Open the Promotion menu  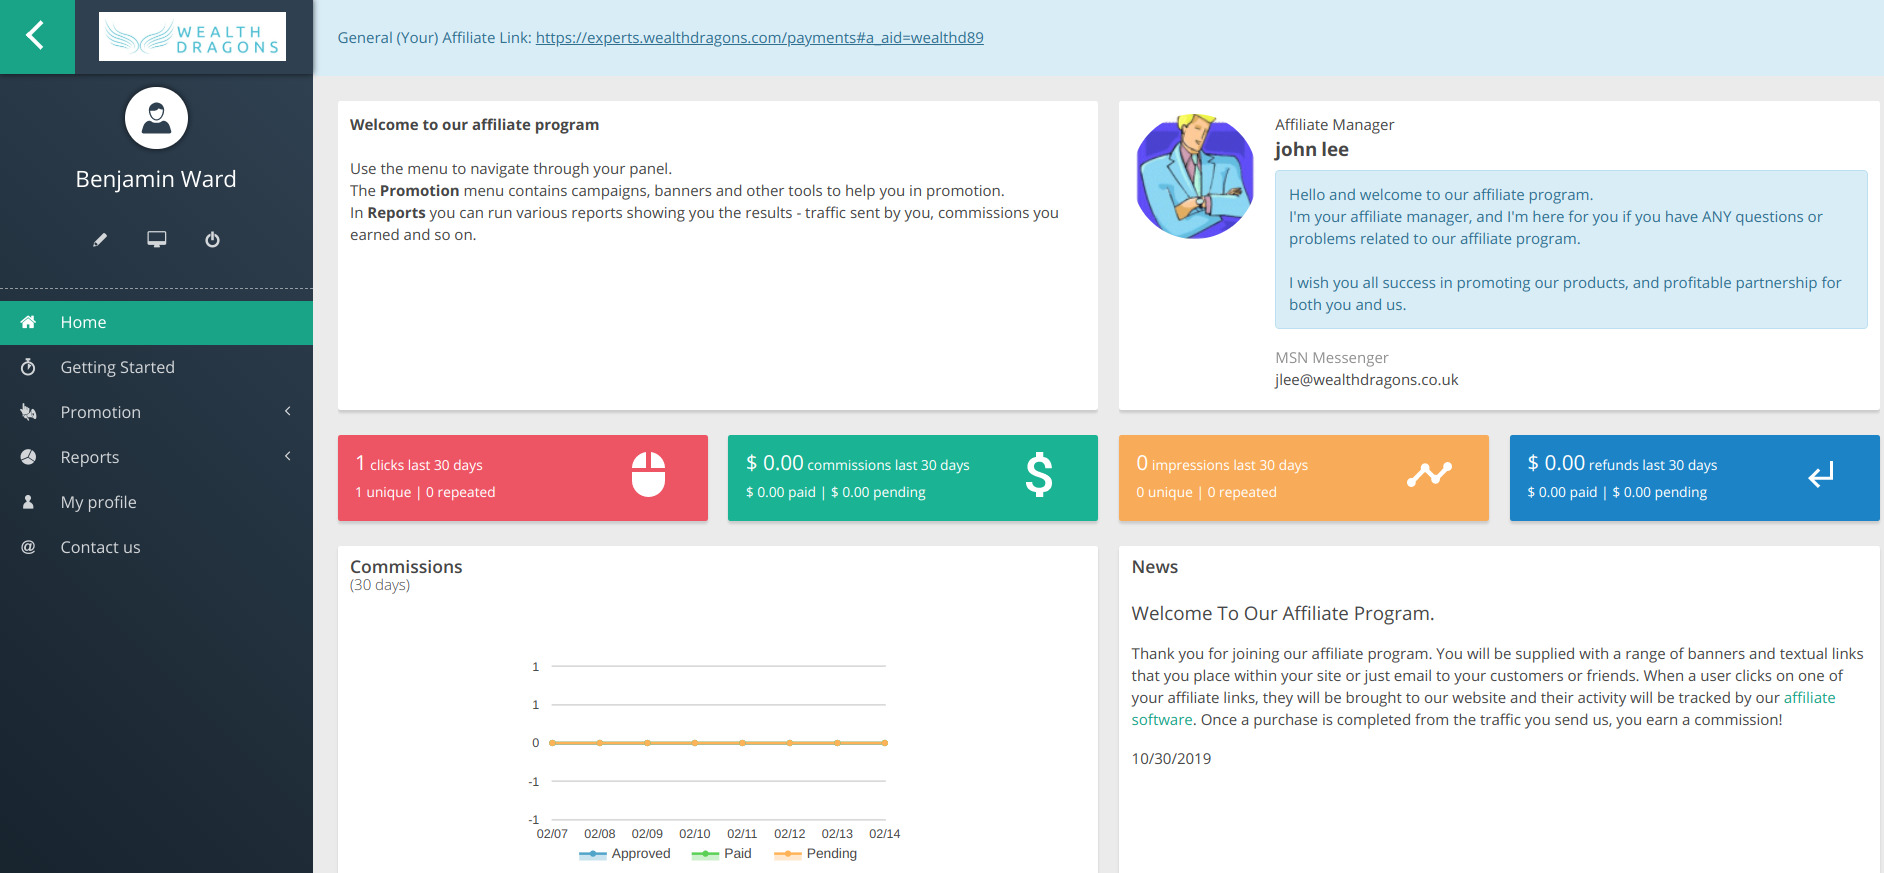tap(156, 412)
